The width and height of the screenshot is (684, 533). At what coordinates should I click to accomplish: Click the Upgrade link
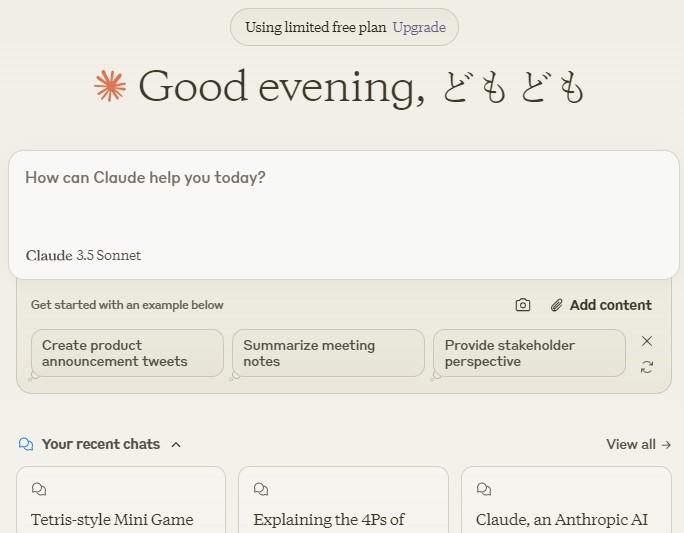tap(419, 27)
